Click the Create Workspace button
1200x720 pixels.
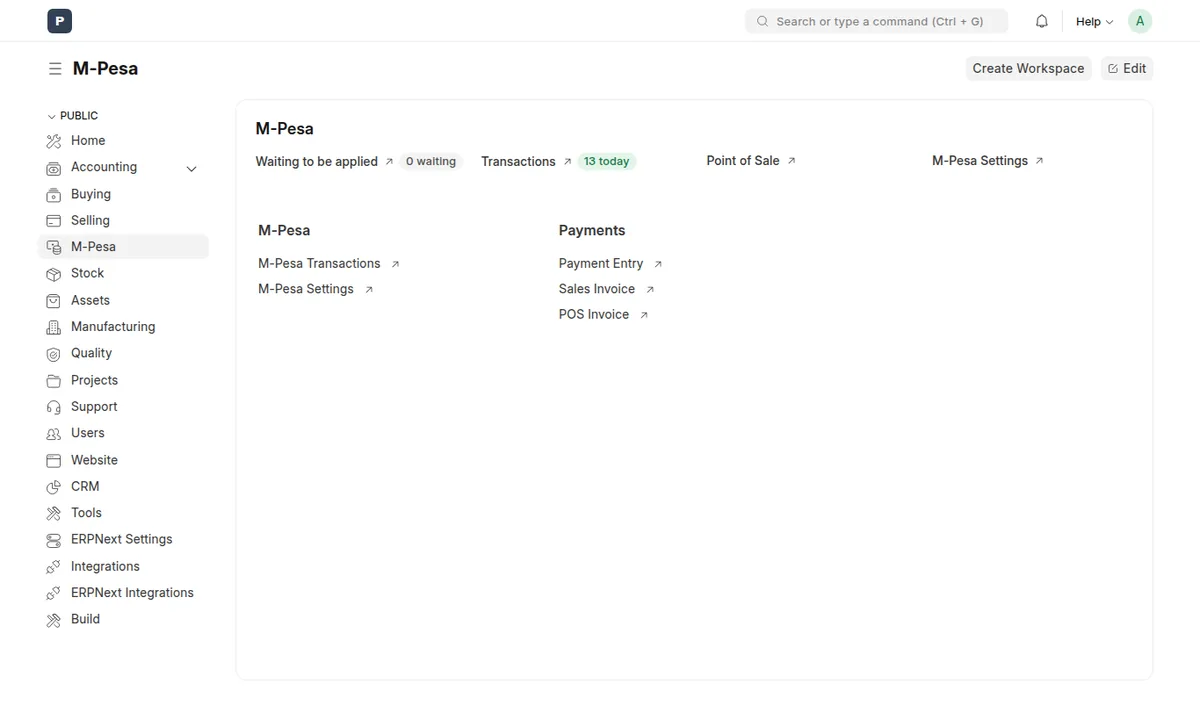coord(1028,68)
